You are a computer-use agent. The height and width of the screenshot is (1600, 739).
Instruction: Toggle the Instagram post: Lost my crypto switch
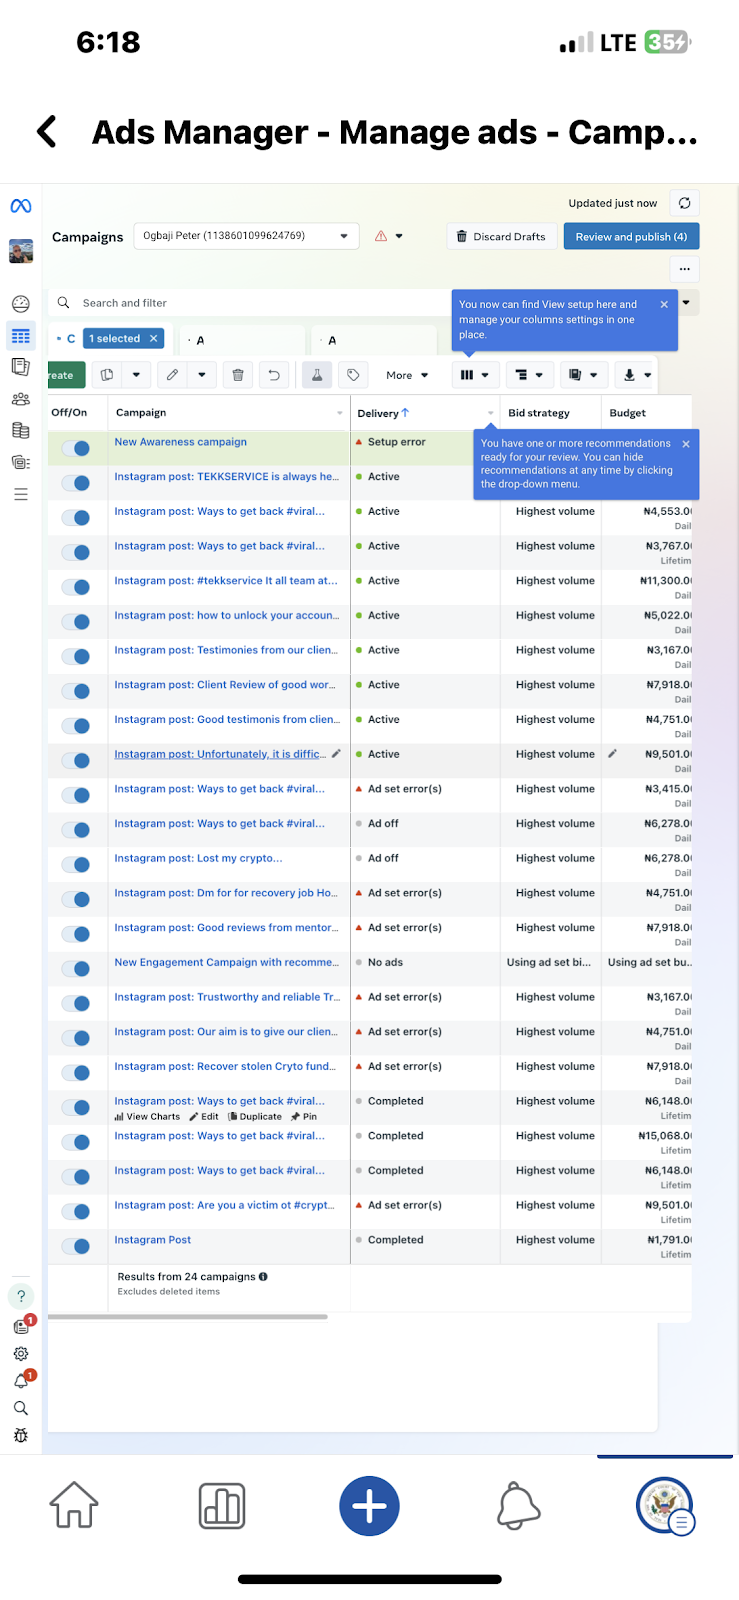pos(76,865)
